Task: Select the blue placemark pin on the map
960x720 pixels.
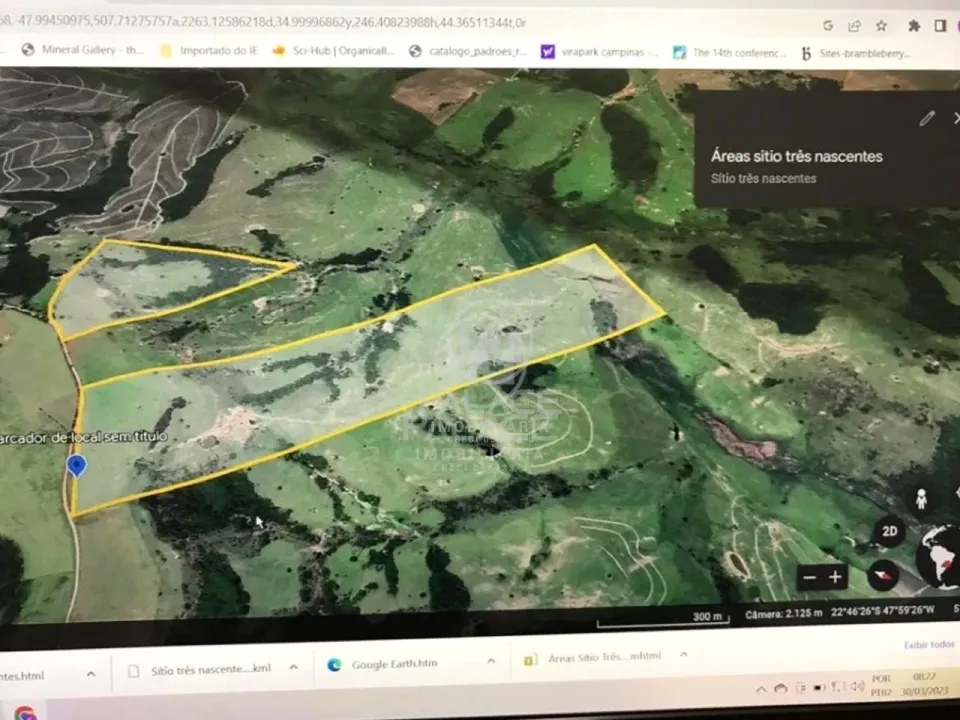Action: click(77, 466)
